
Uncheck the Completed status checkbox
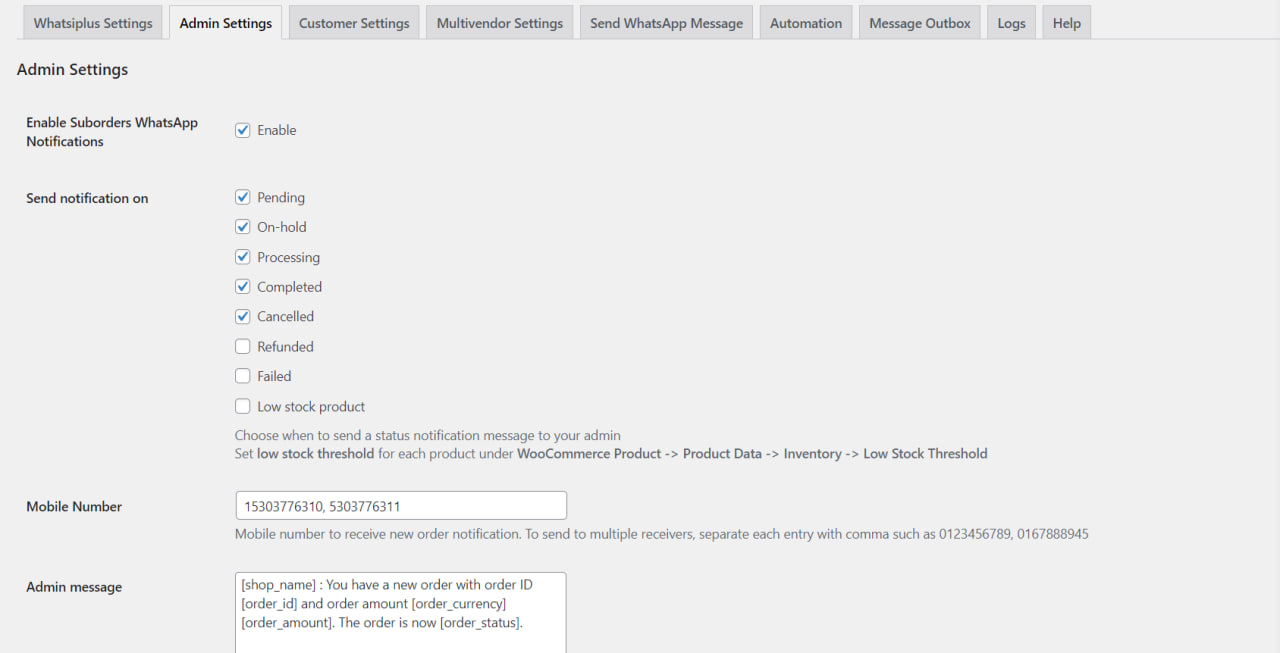pos(242,286)
